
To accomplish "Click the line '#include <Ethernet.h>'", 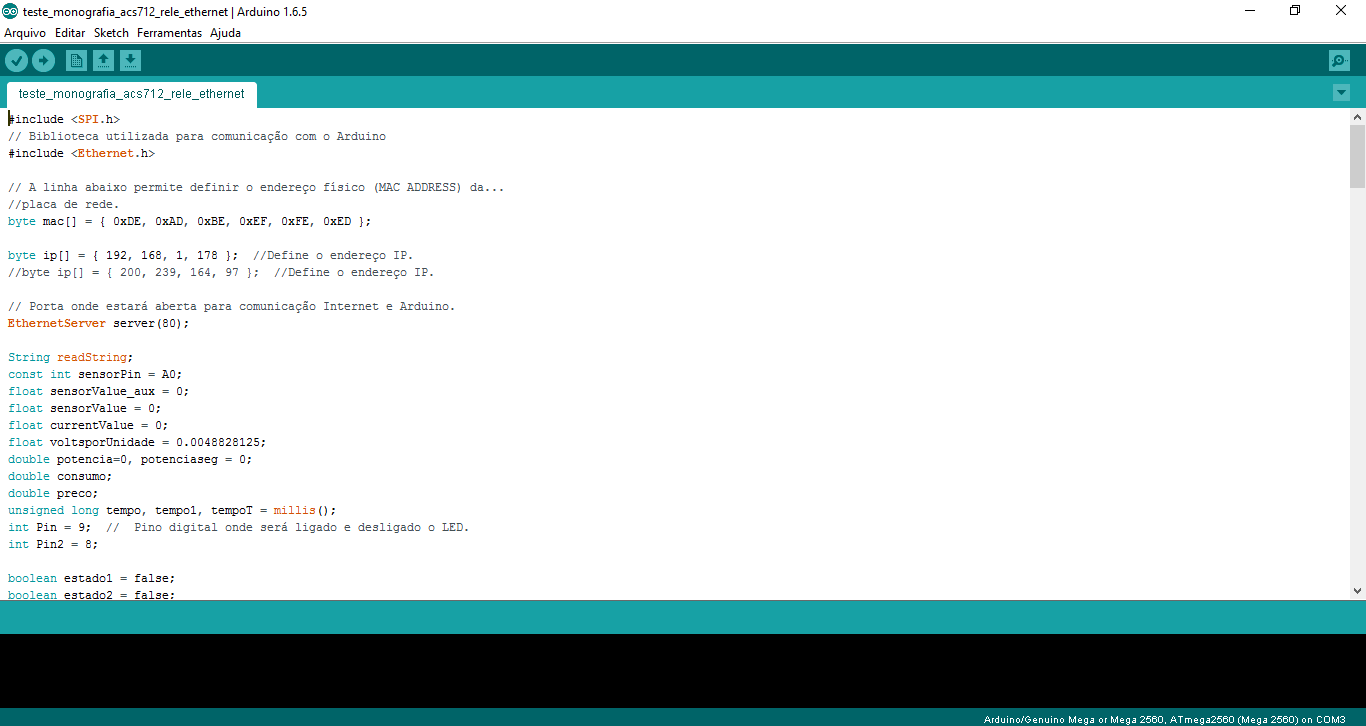I will point(82,153).
